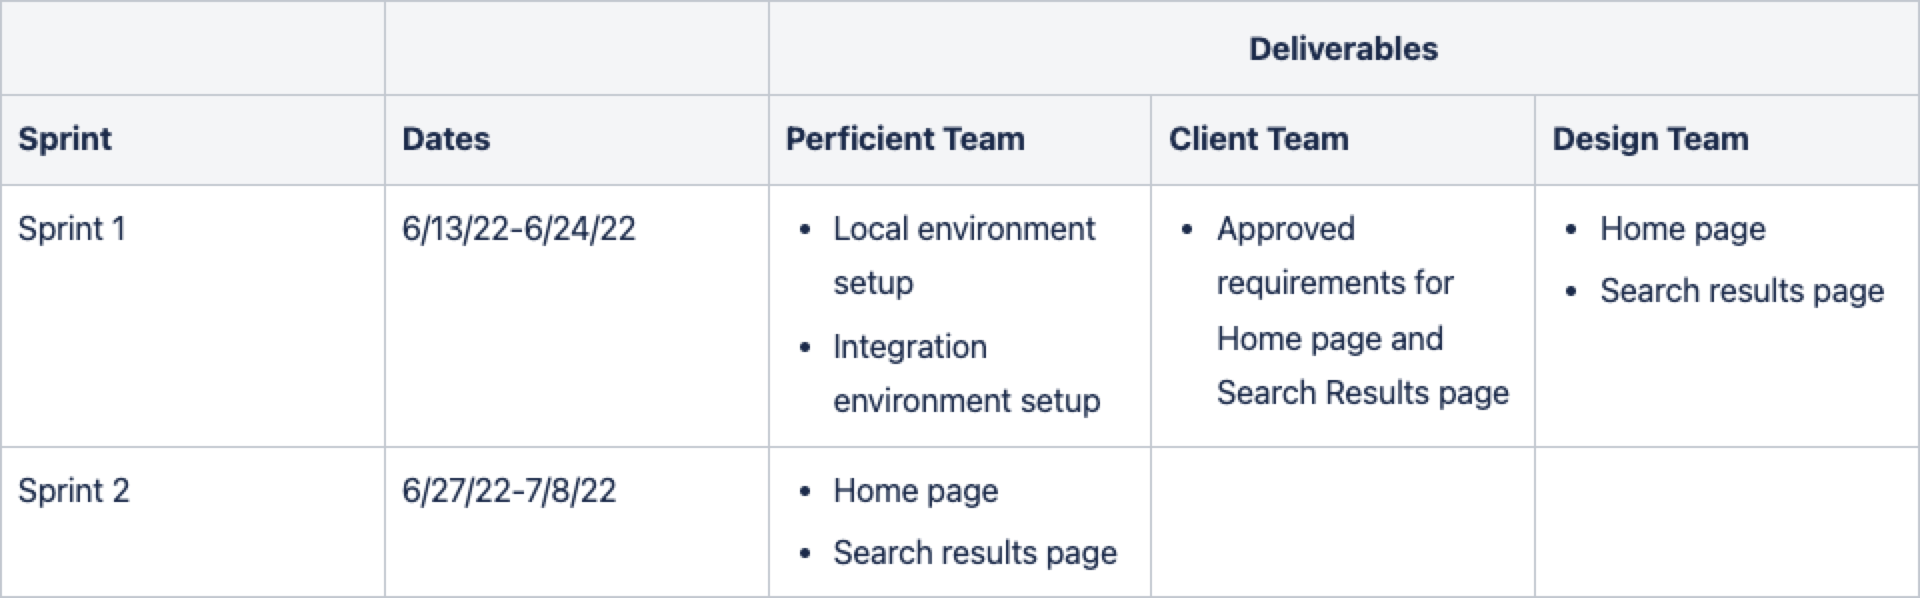Select the Design Team column header
Image resolution: width=1920 pixels, height=598 pixels.
[x=1650, y=139]
